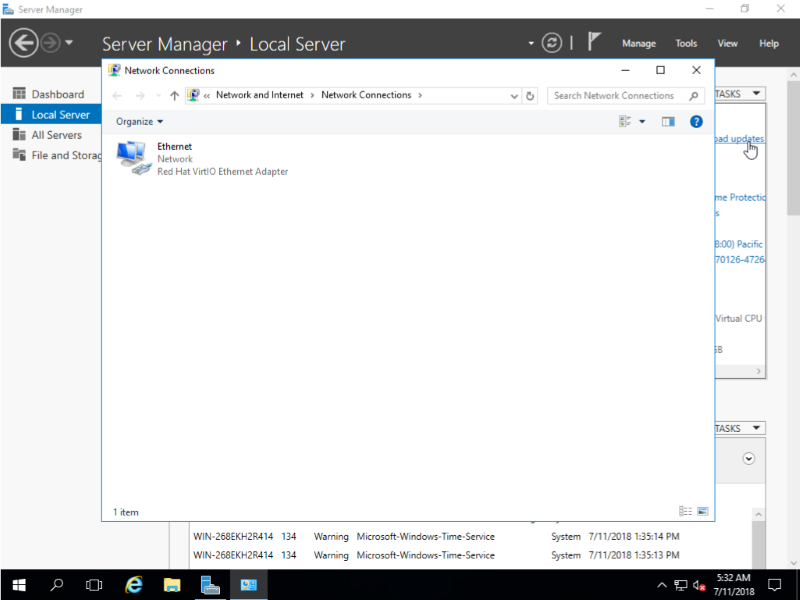Viewport: 800px width, 600px height.
Task: Show hidden system tray icons
Action: (662, 585)
